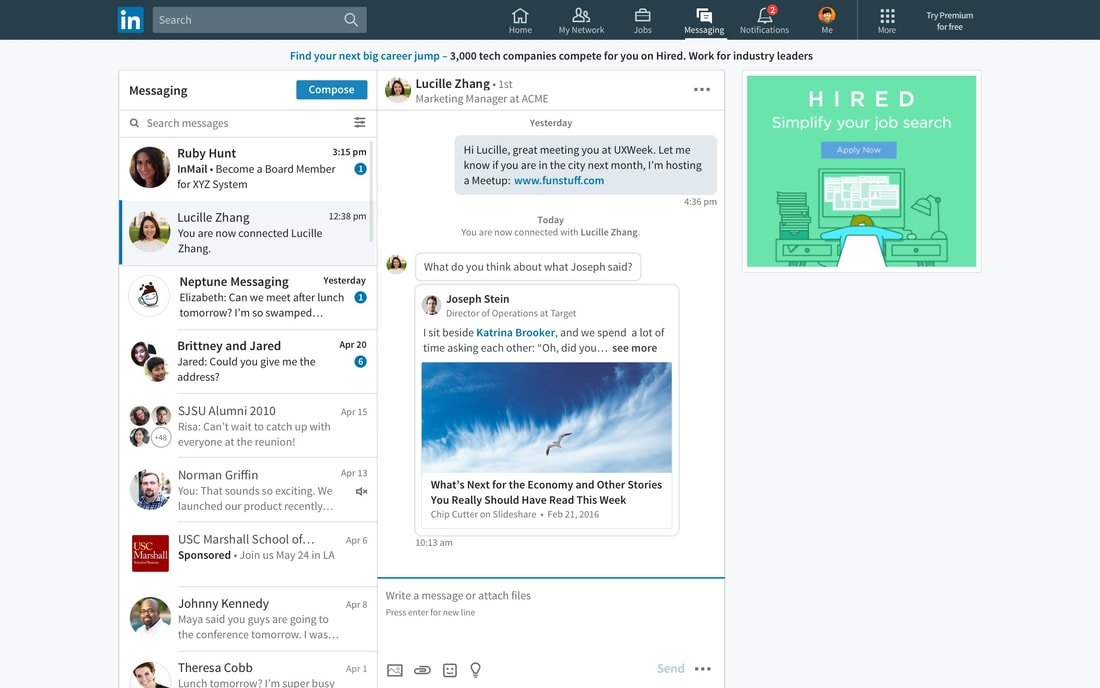1100x688 pixels.
Task: Click the paperclip attachment icon
Action: tap(421, 669)
